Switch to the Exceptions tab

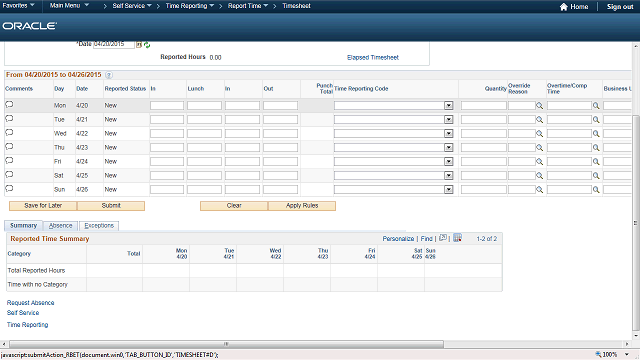99,226
